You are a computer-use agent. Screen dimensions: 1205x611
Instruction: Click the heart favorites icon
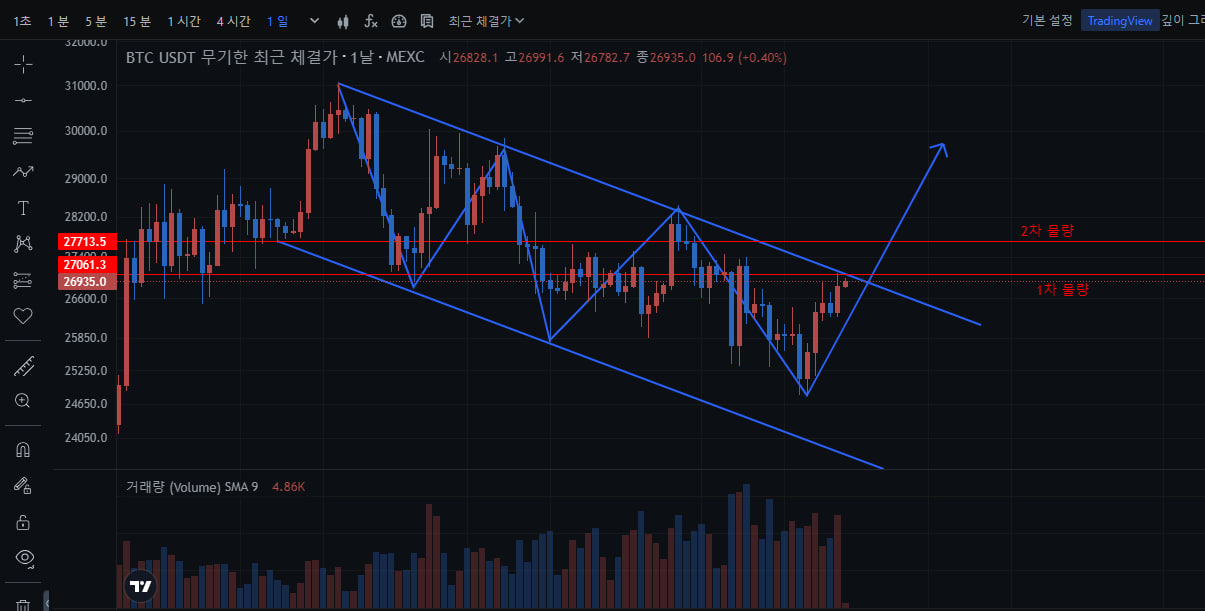tap(23, 316)
